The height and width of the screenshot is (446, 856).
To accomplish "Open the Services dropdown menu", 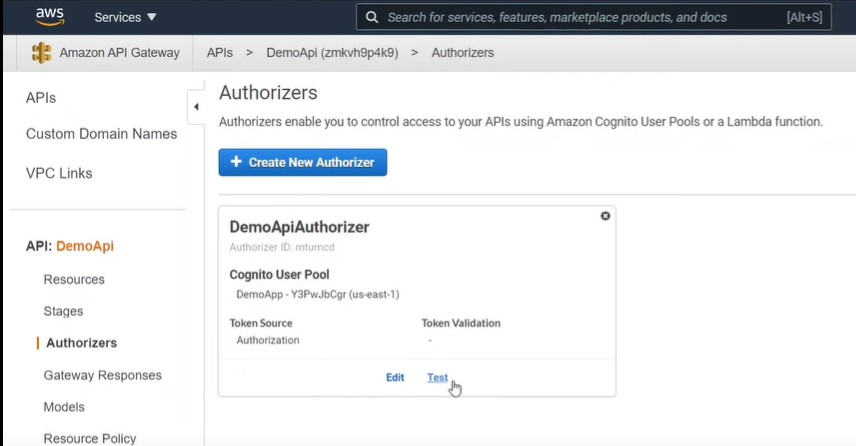I will (126, 17).
